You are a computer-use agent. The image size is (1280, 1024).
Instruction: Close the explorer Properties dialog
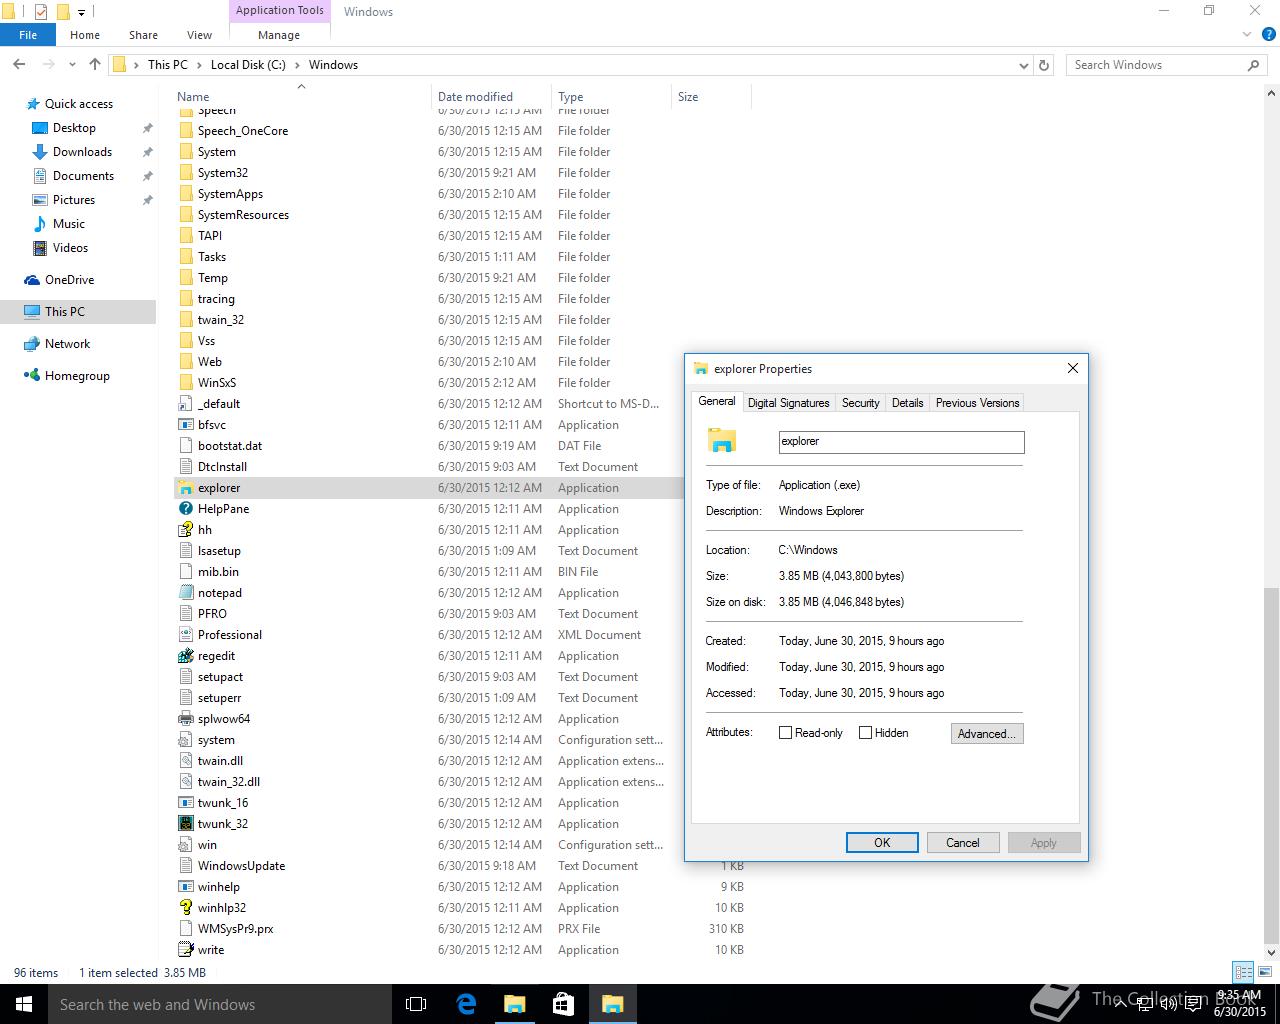pos(1073,368)
